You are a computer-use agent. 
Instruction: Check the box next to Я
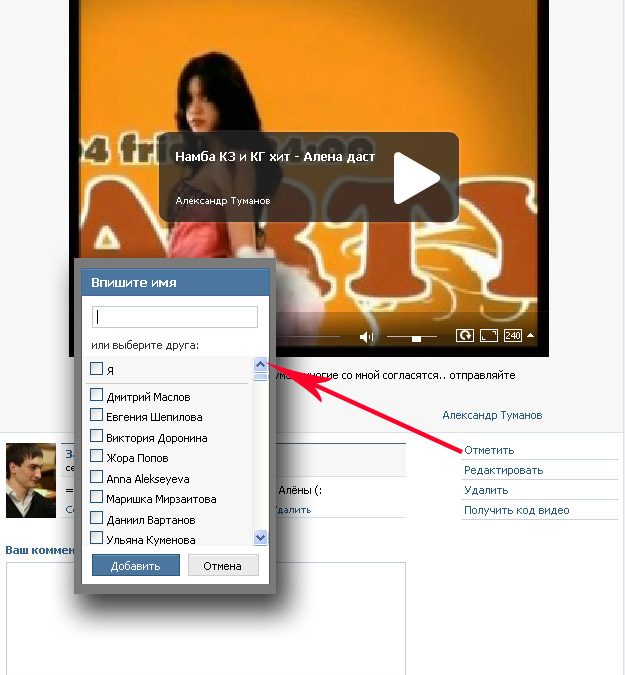(x=97, y=369)
